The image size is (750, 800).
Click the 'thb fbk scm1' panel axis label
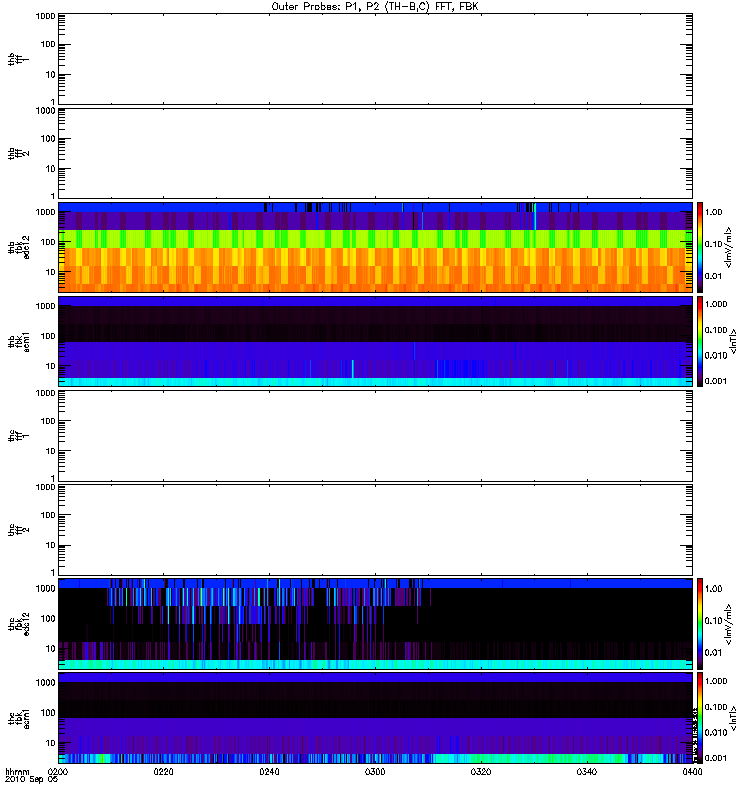pyautogui.click(x=19, y=341)
